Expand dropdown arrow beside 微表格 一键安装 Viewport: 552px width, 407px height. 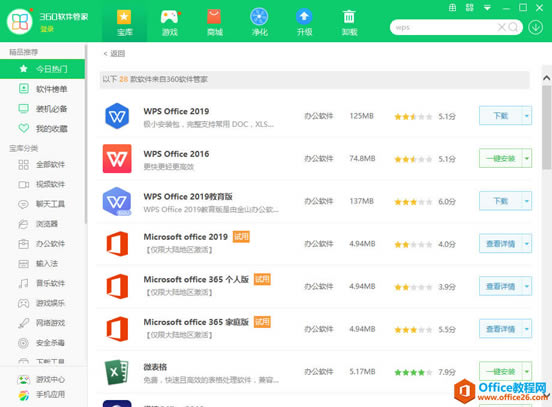(527, 371)
